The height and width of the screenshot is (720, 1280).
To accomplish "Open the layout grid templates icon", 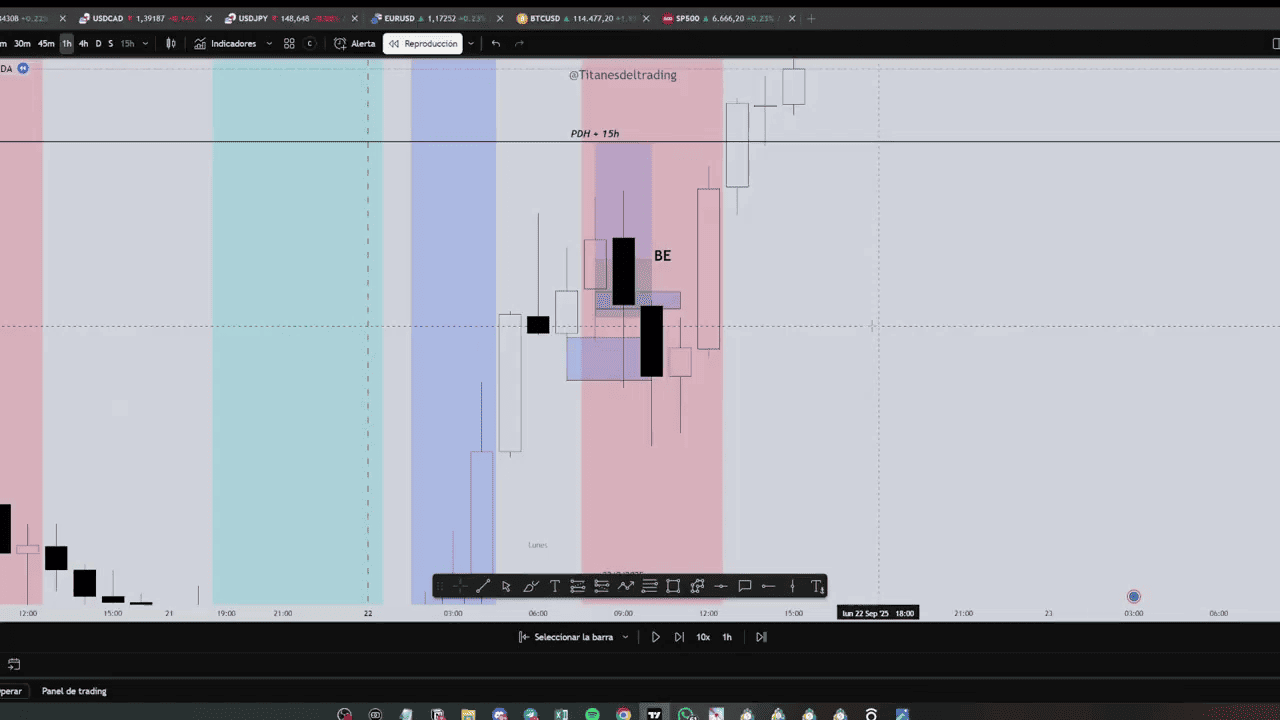I will click(x=289, y=43).
